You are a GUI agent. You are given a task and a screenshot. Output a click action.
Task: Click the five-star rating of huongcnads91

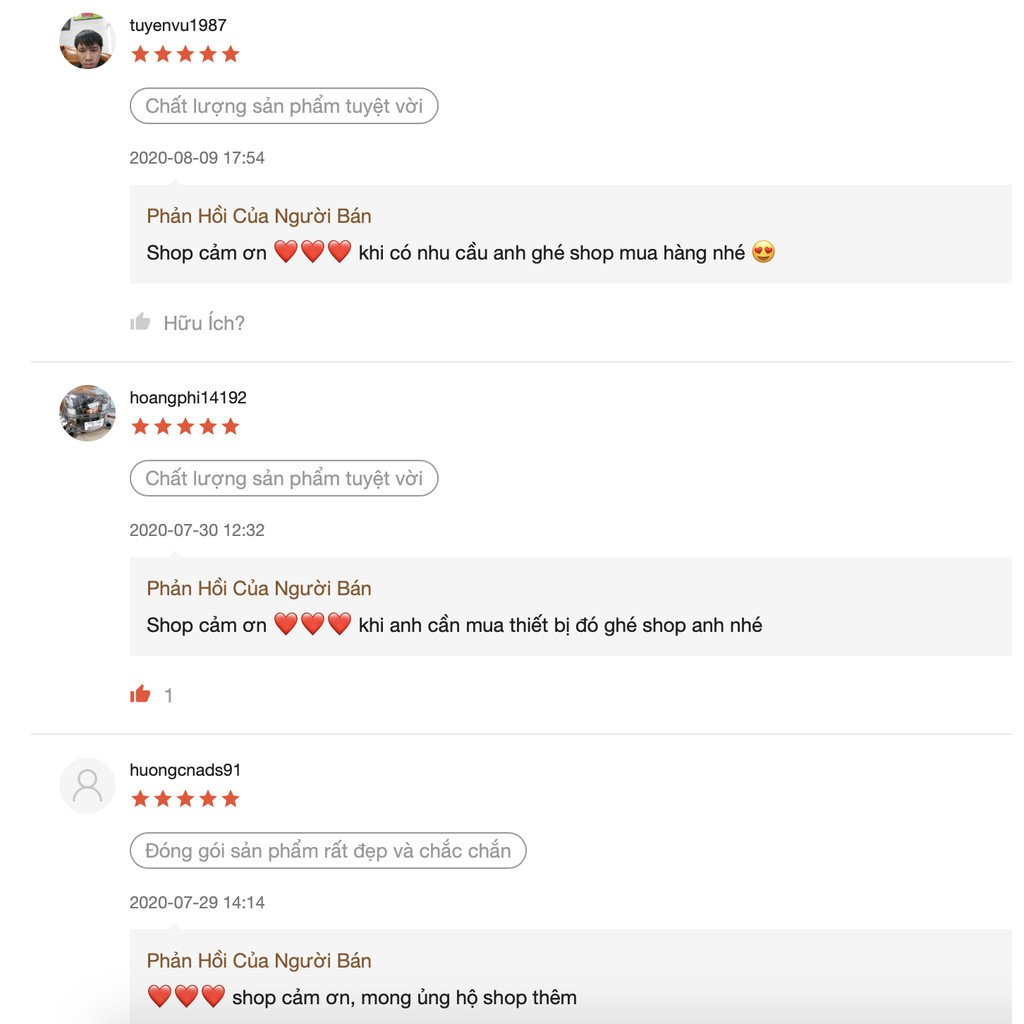185,798
